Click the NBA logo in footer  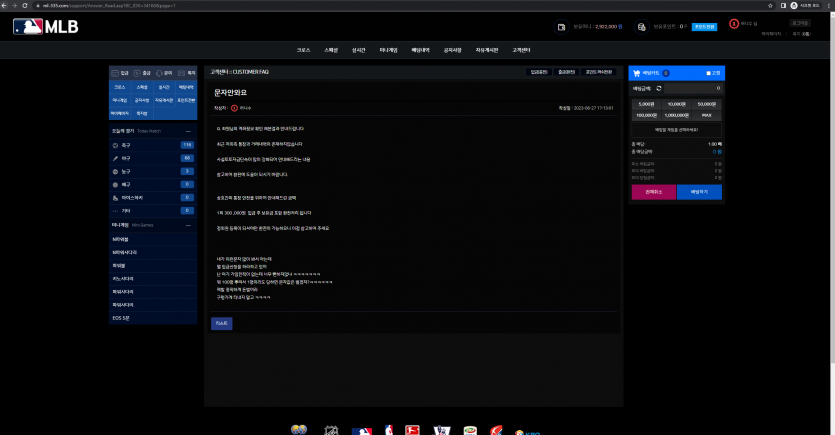click(389, 430)
